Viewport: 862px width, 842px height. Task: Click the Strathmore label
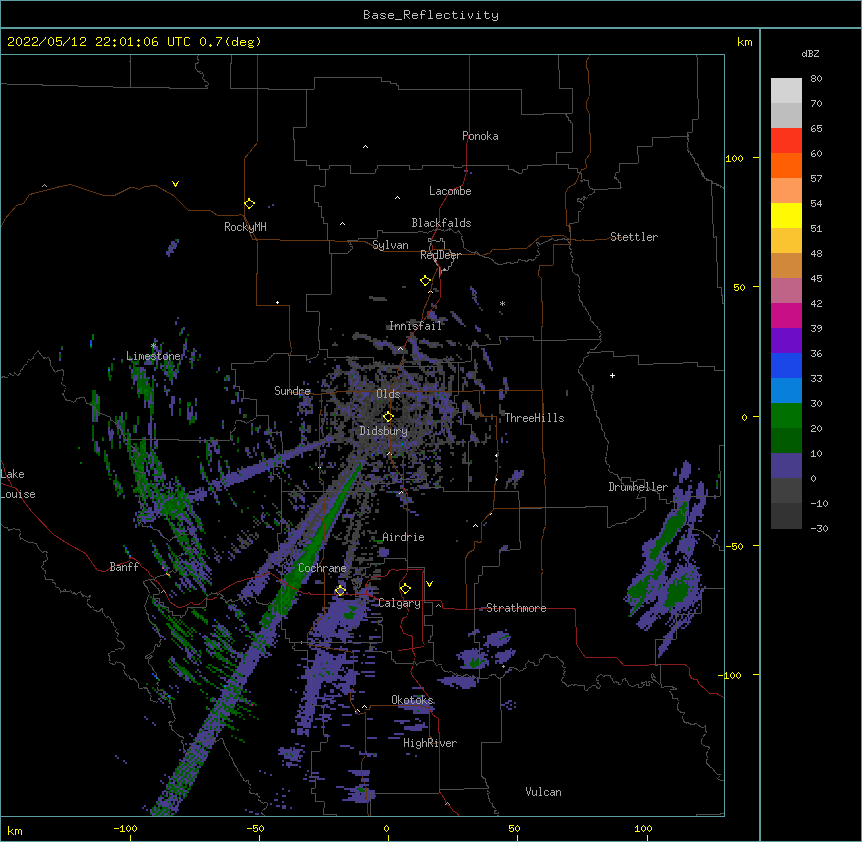516,608
